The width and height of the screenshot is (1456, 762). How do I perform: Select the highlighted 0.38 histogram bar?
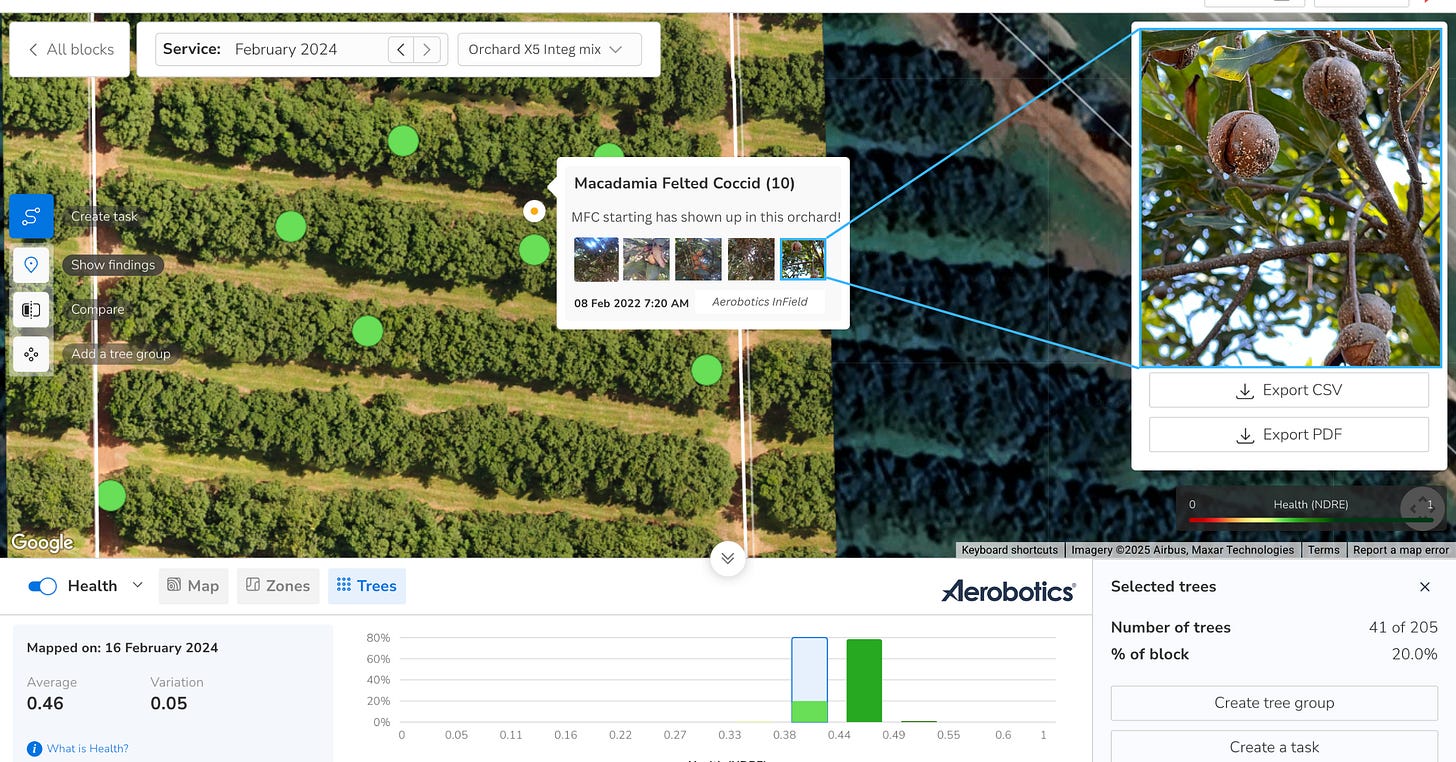coord(810,680)
